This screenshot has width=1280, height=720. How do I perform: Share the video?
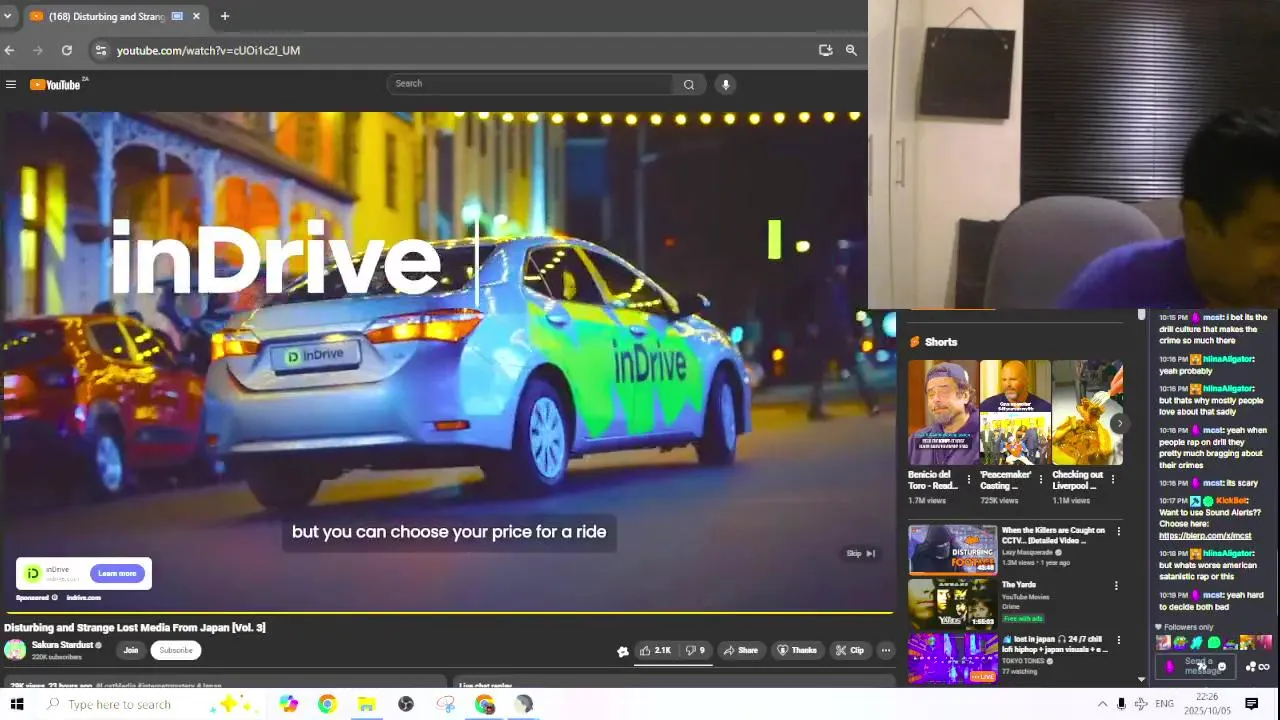[741, 650]
